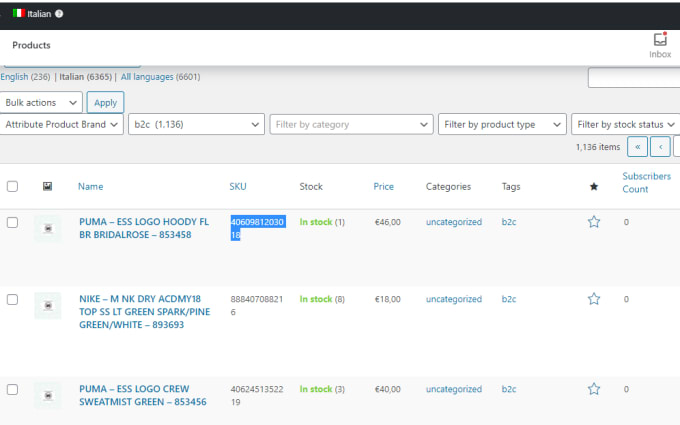Image resolution: width=680 pixels, height=425 pixels.
Task: Click 'In stock (1)' status text
Action: tap(322, 222)
